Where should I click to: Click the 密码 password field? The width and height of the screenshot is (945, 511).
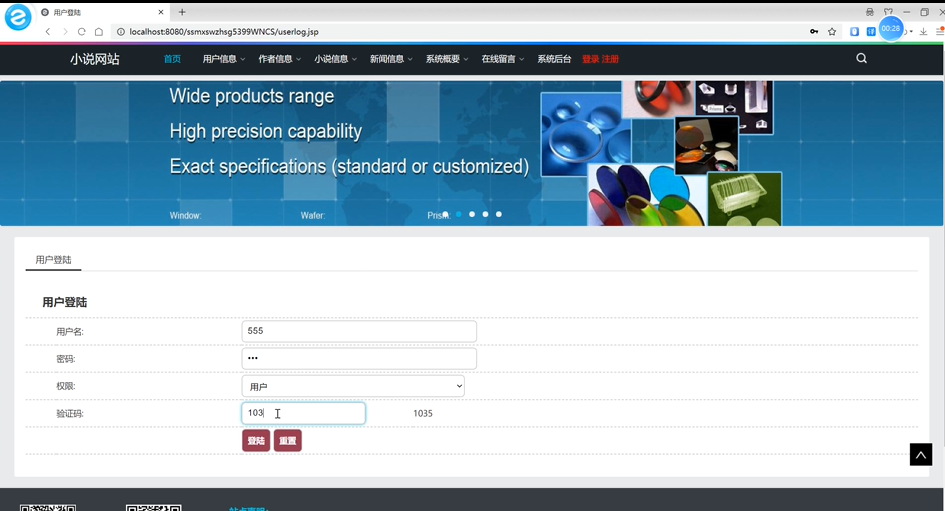coord(359,359)
